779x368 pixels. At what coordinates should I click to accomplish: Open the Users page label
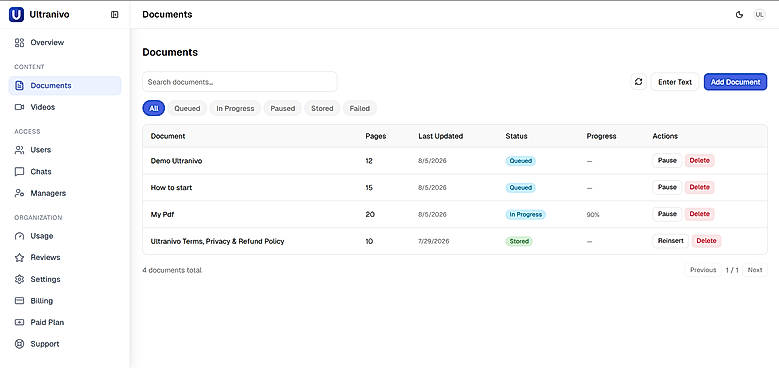pos(41,149)
